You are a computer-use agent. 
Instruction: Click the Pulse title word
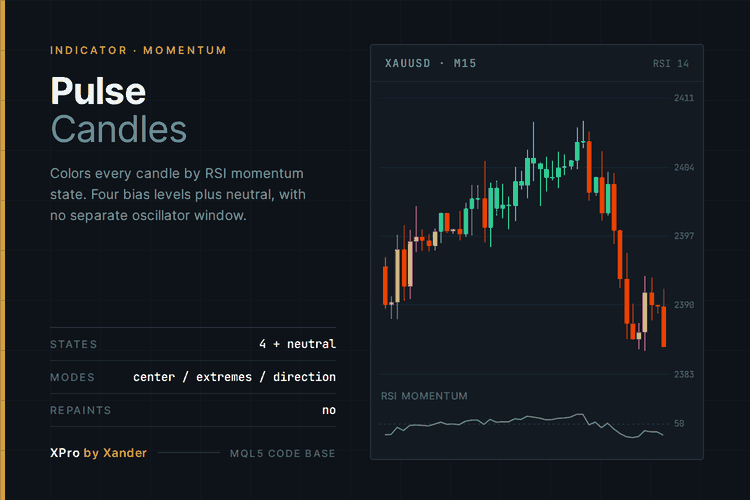pyautogui.click(x=98, y=91)
